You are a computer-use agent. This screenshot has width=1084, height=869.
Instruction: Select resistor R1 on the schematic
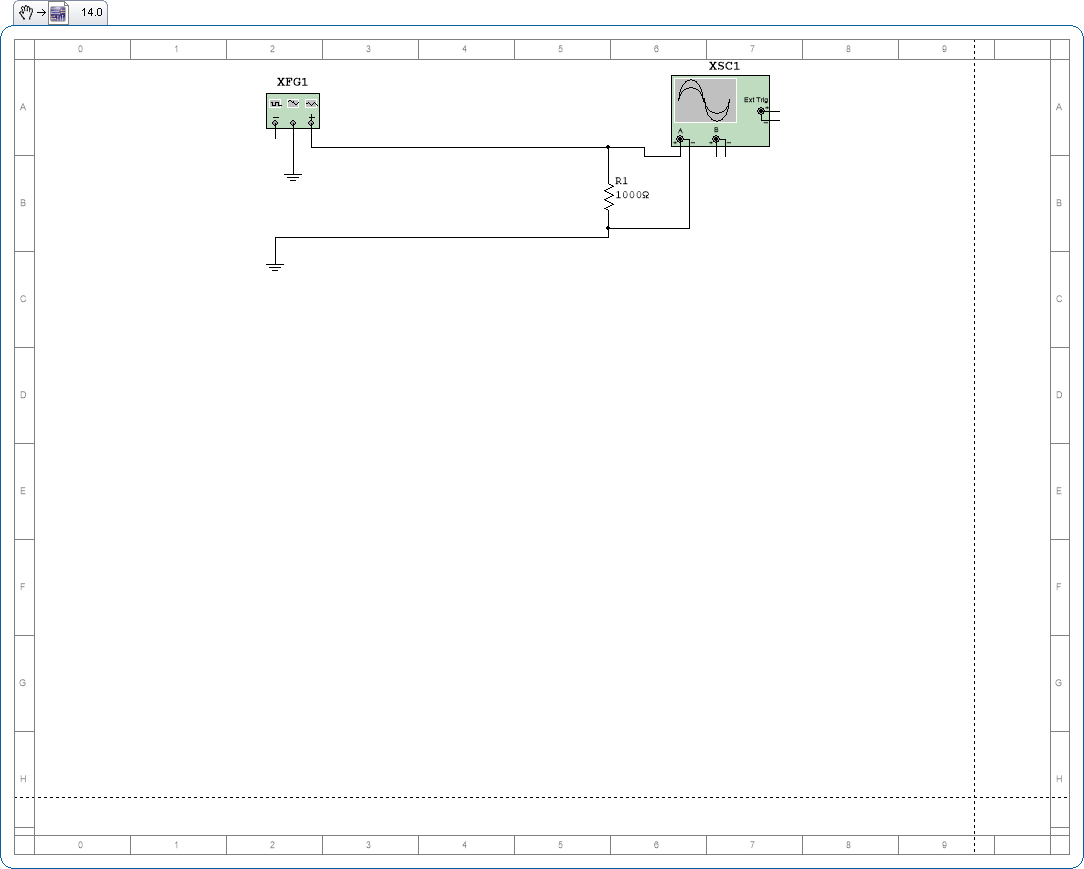pos(608,196)
